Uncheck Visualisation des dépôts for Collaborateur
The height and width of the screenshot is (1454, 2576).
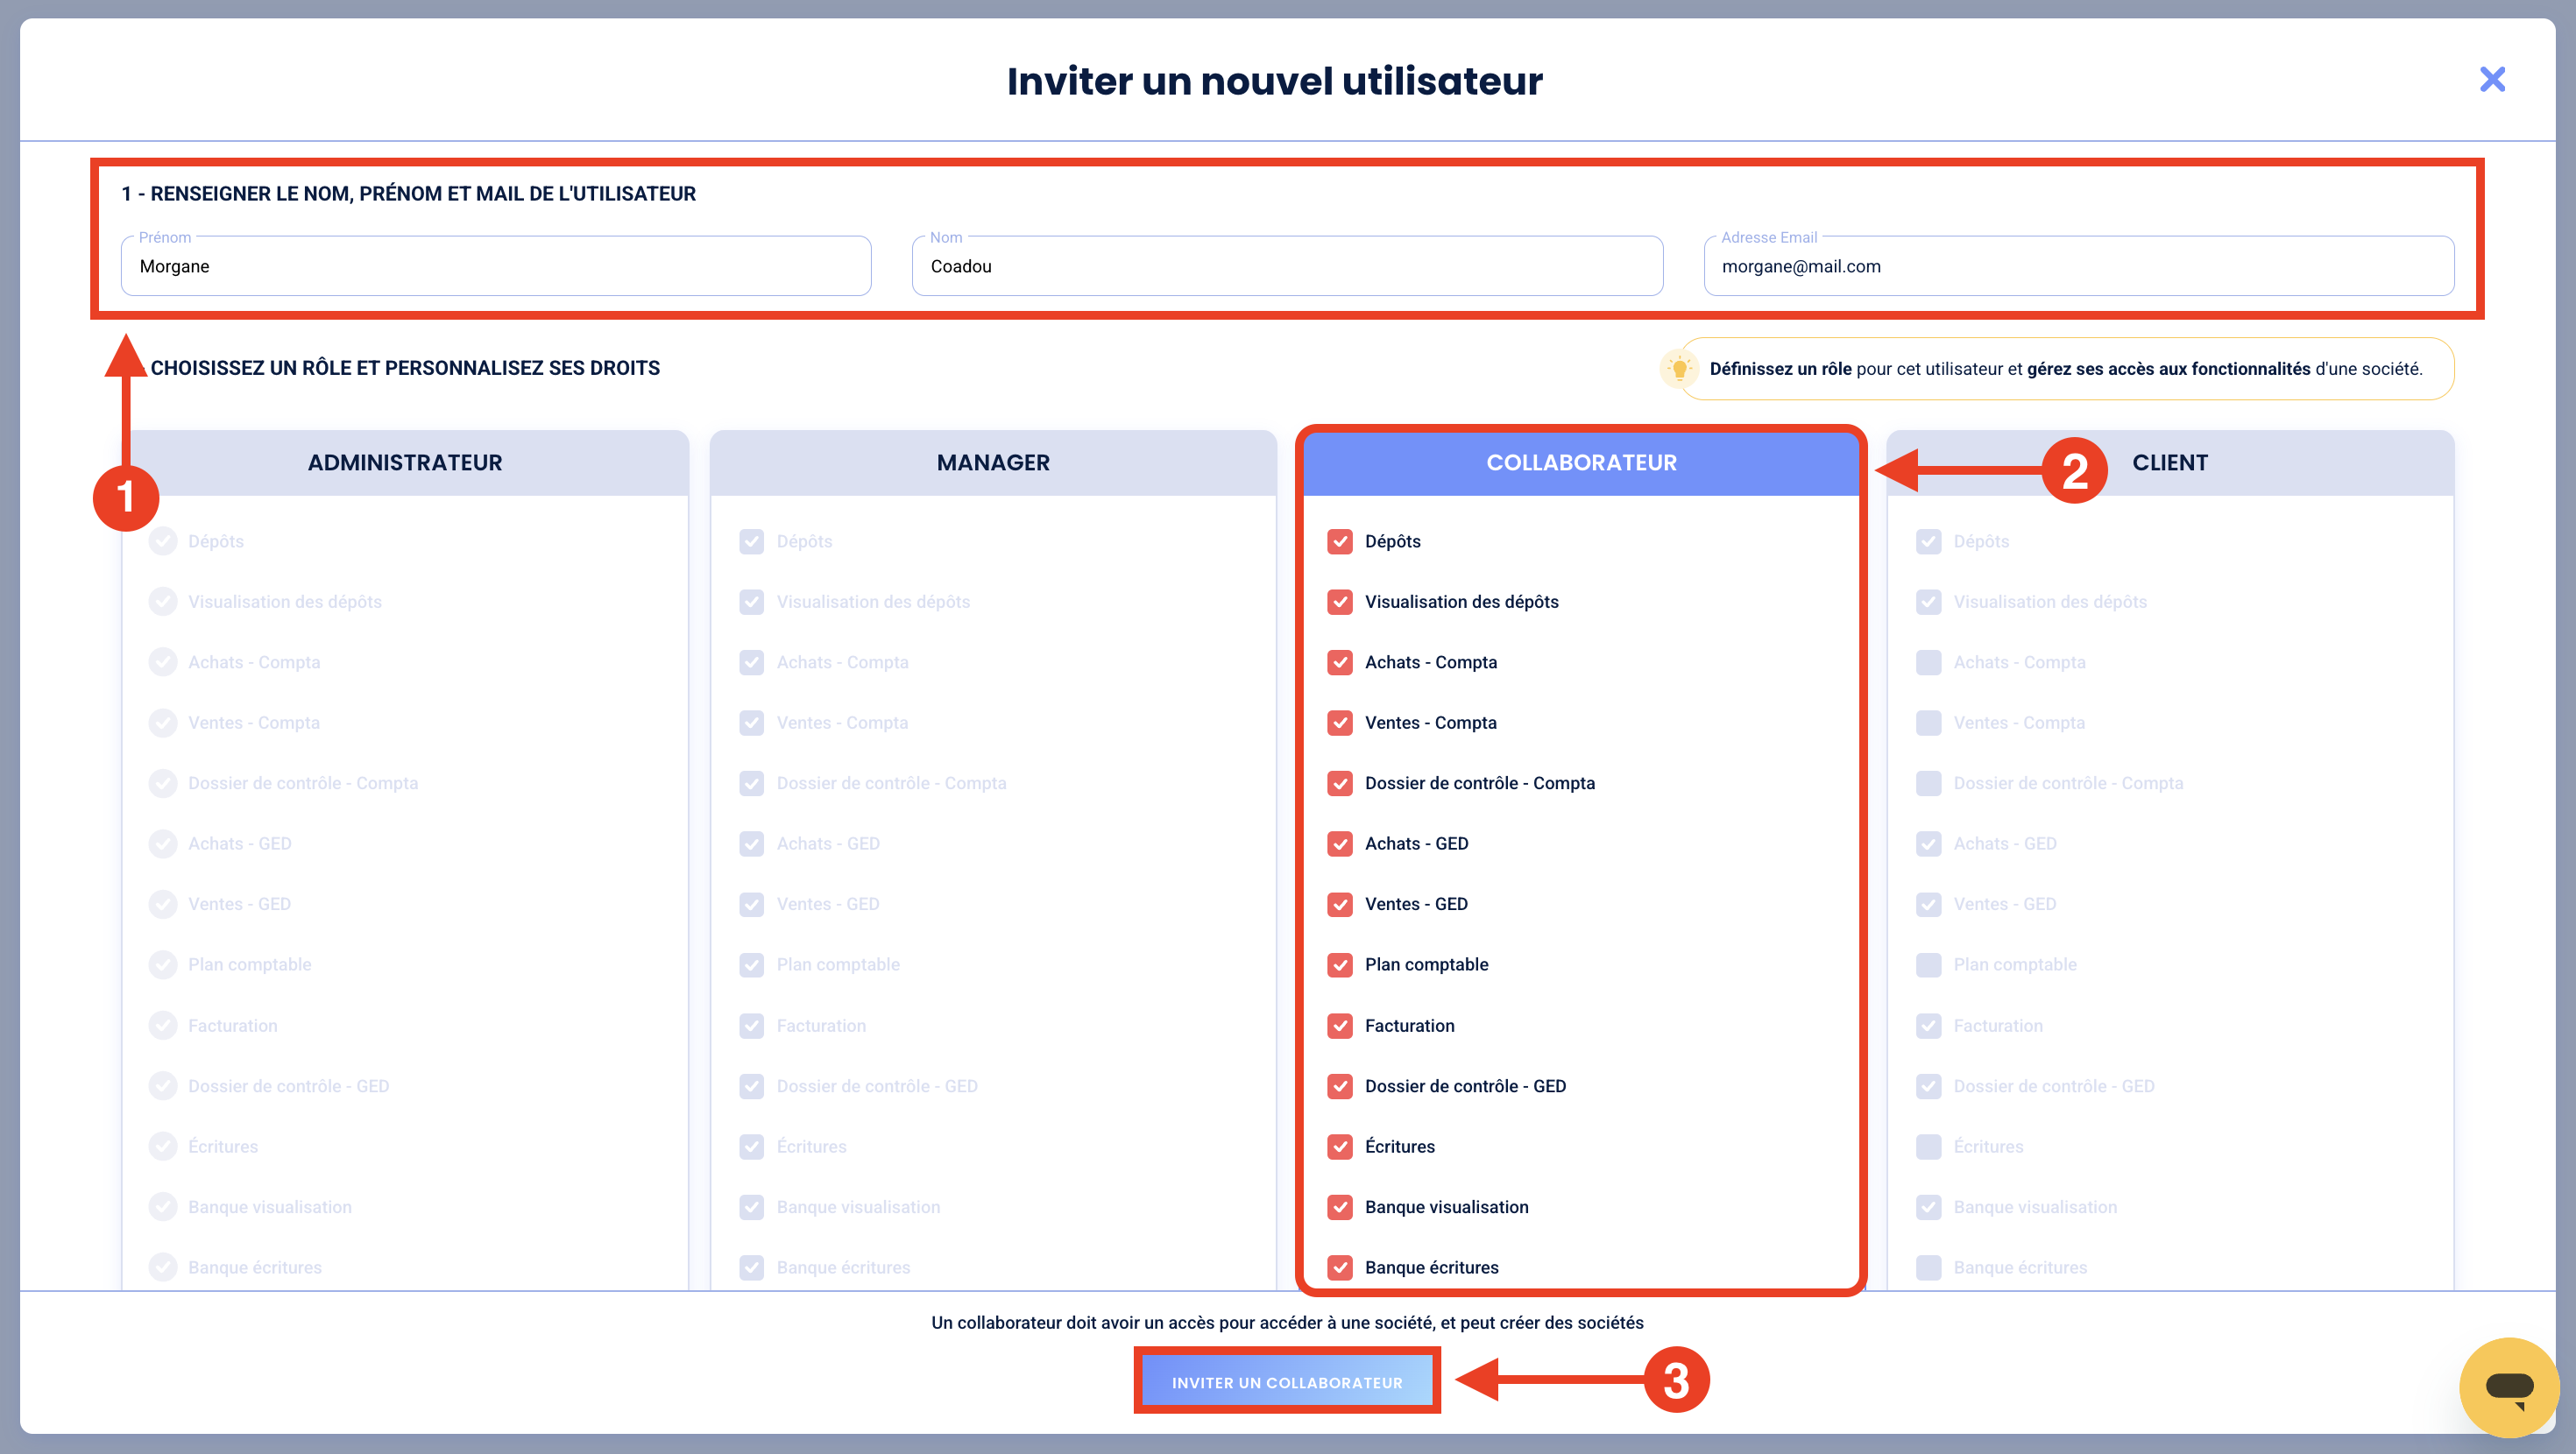point(1340,602)
